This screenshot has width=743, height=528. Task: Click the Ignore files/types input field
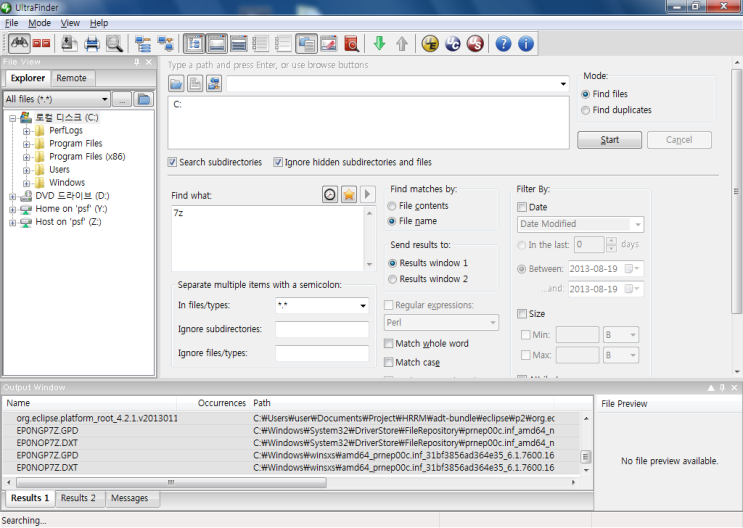tap(322, 353)
